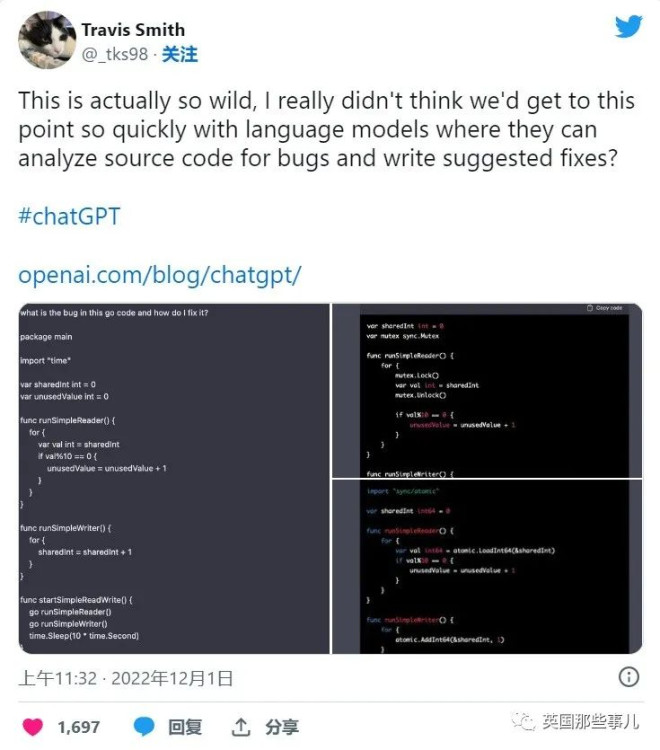
Task: Click the @_tks98 handle
Action: click(115, 54)
